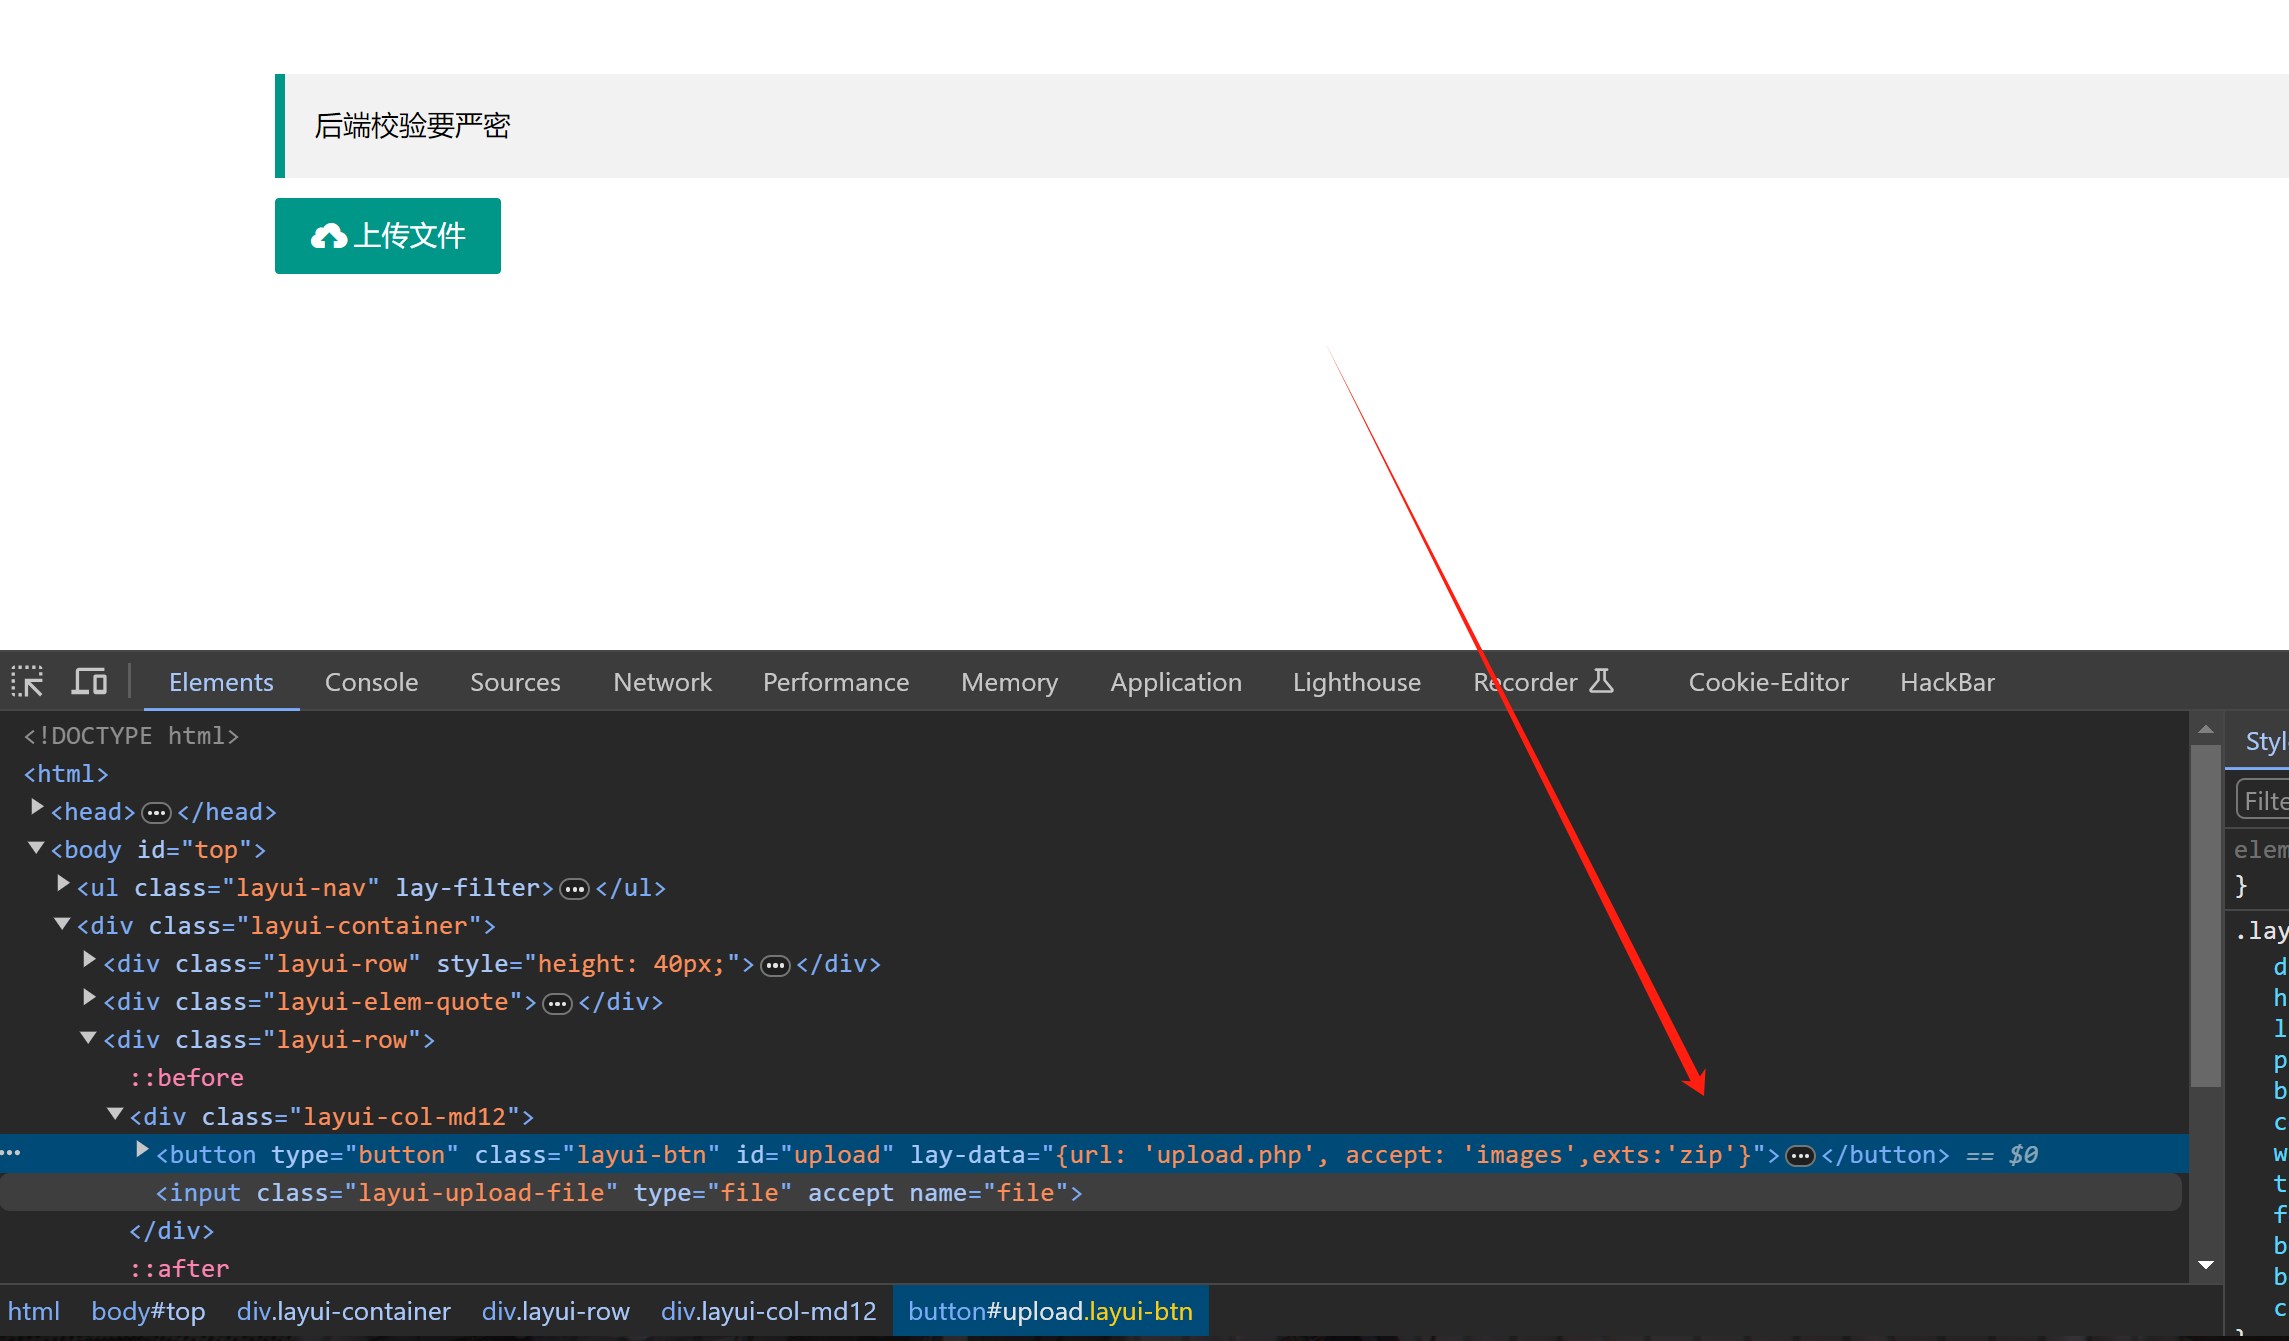Screen dimensions: 2289x1341
Task: Click ellipsis inside the upload button element
Action: 1801,1156
